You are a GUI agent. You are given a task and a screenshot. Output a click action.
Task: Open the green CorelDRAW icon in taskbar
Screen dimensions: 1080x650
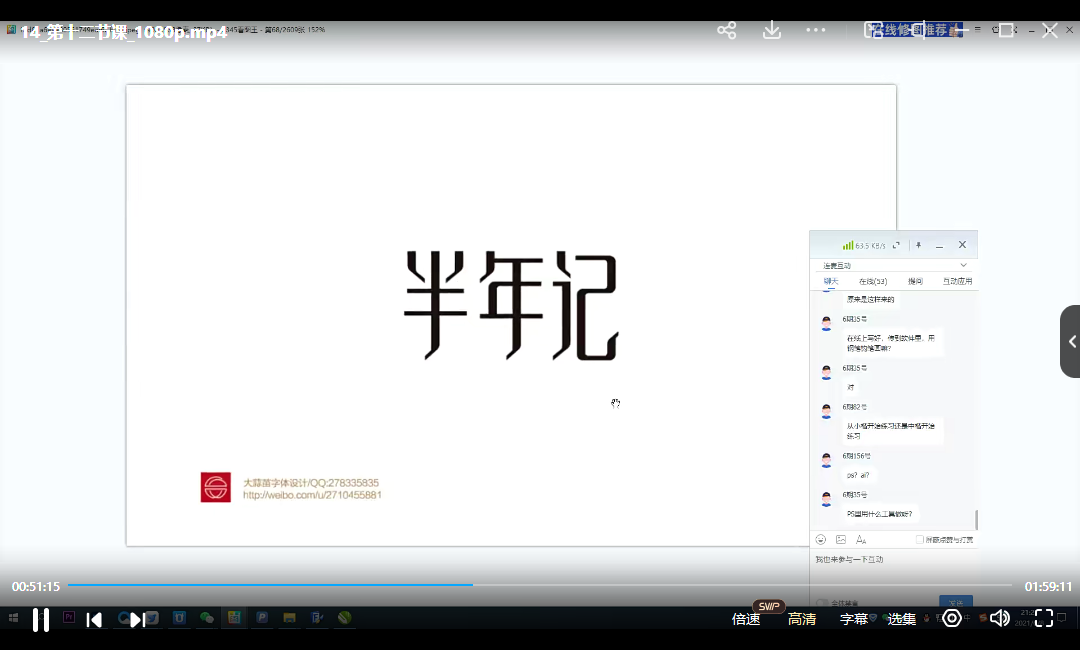click(344, 618)
